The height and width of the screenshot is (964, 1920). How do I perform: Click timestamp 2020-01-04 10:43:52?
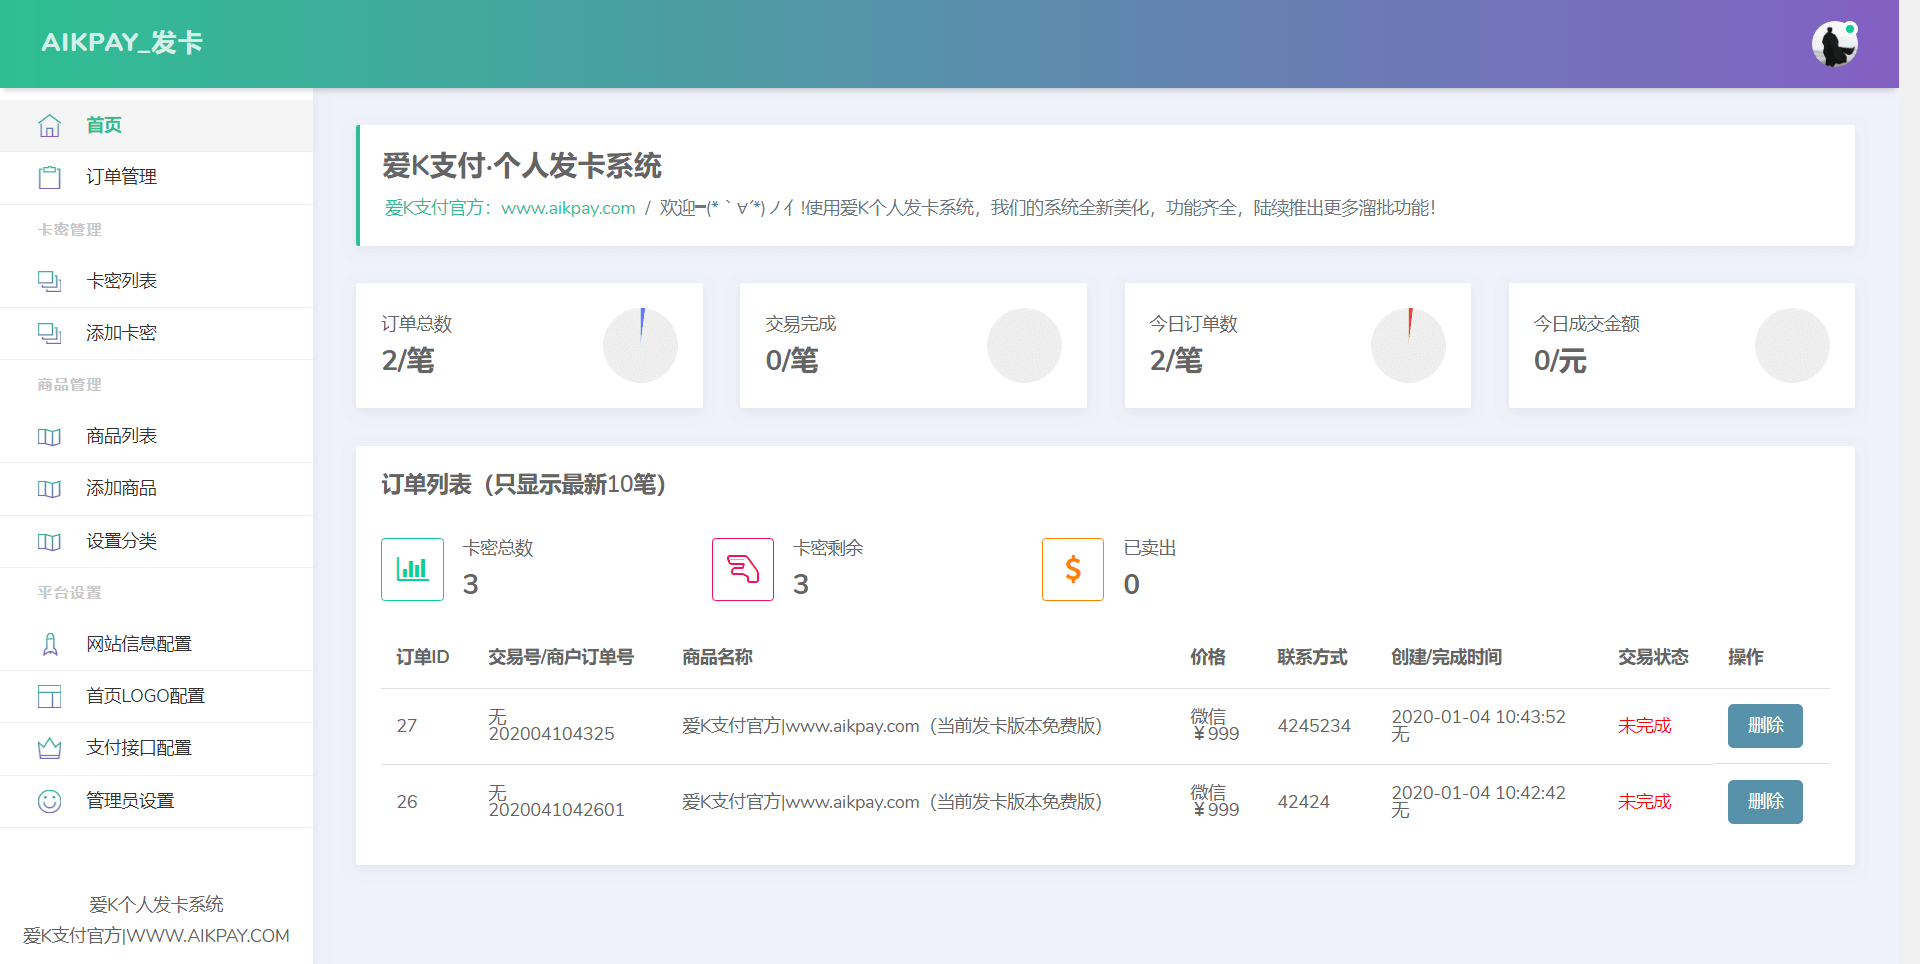pyautogui.click(x=1478, y=717)
